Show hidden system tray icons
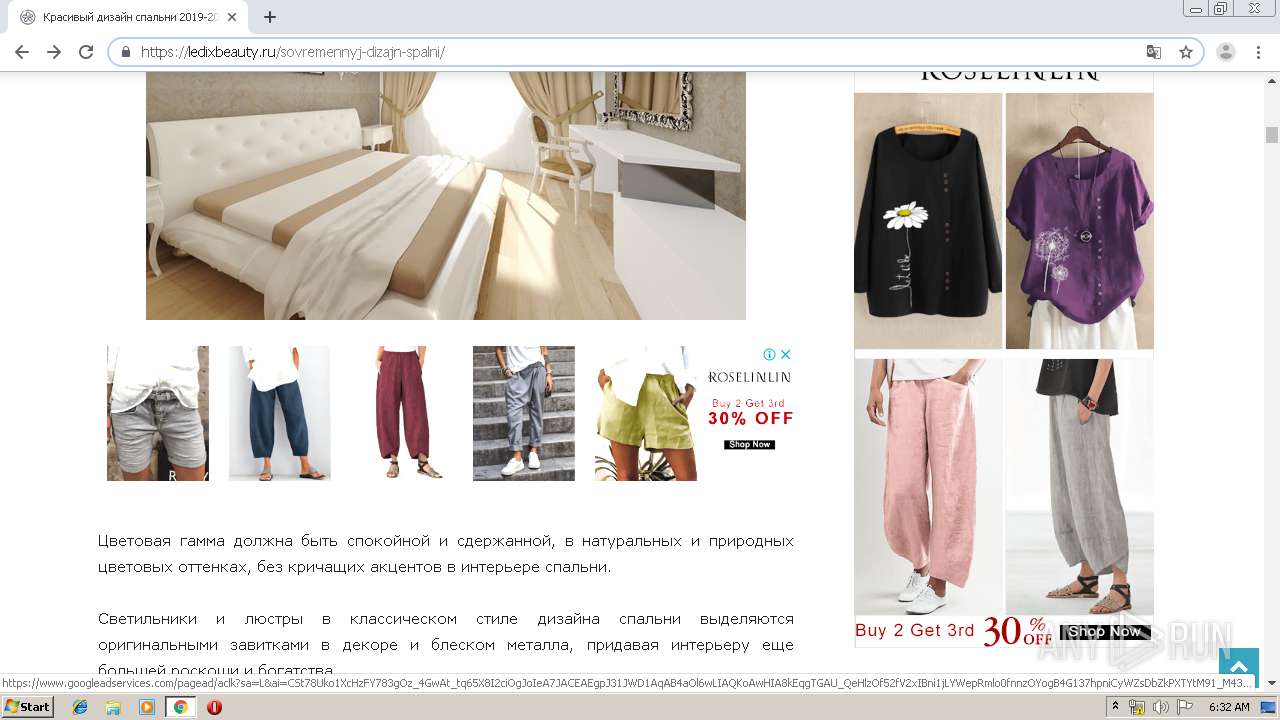Image resolution: width=1280 pixels, height=720 pixels. [x=1116, y=706]
